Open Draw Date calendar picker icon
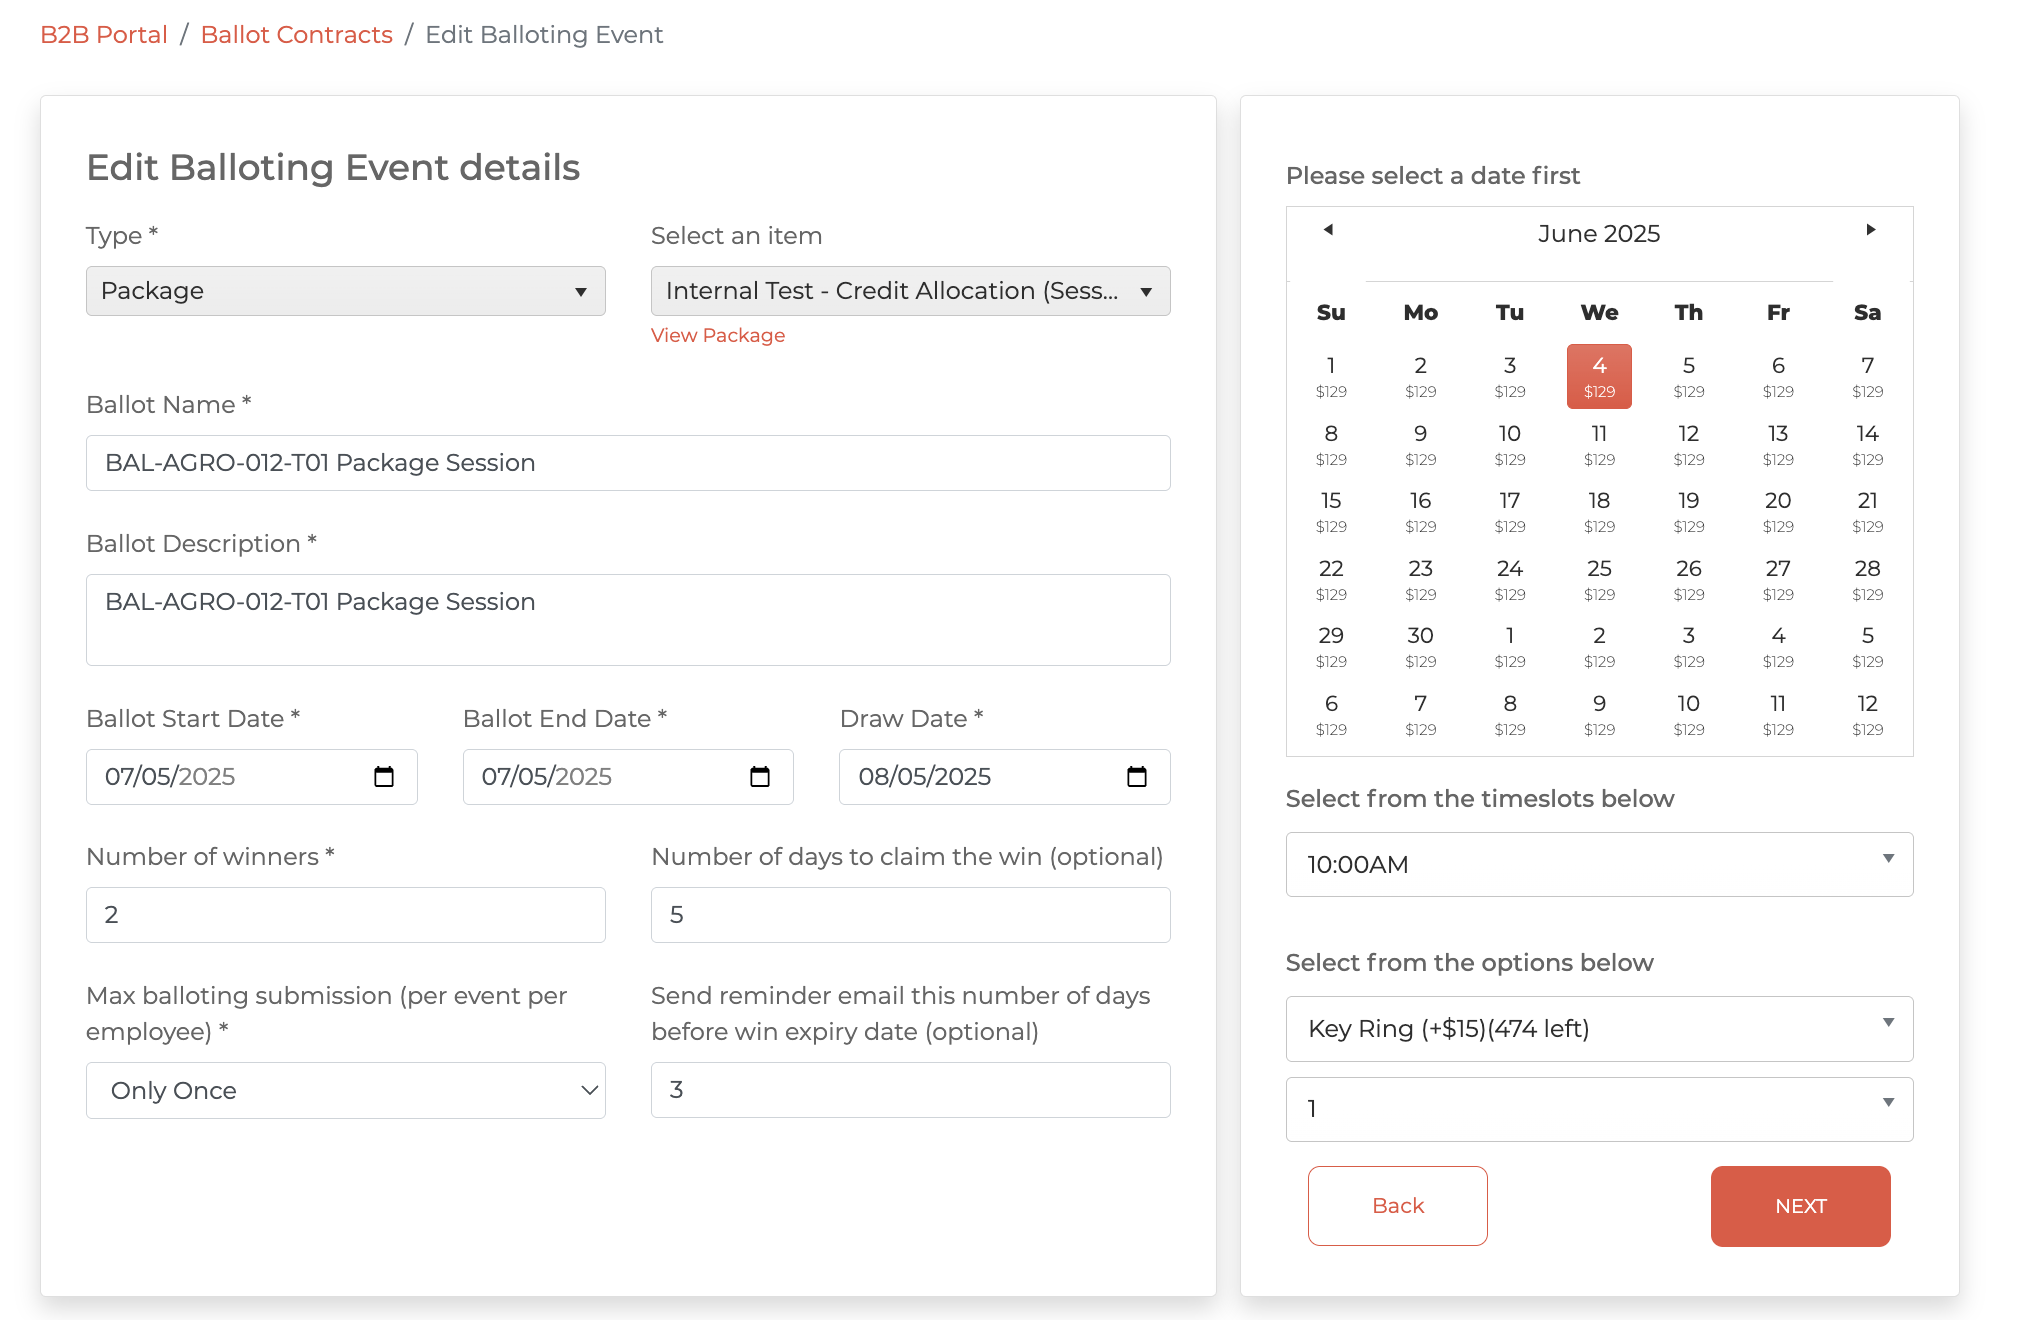 click(1137, 777)
